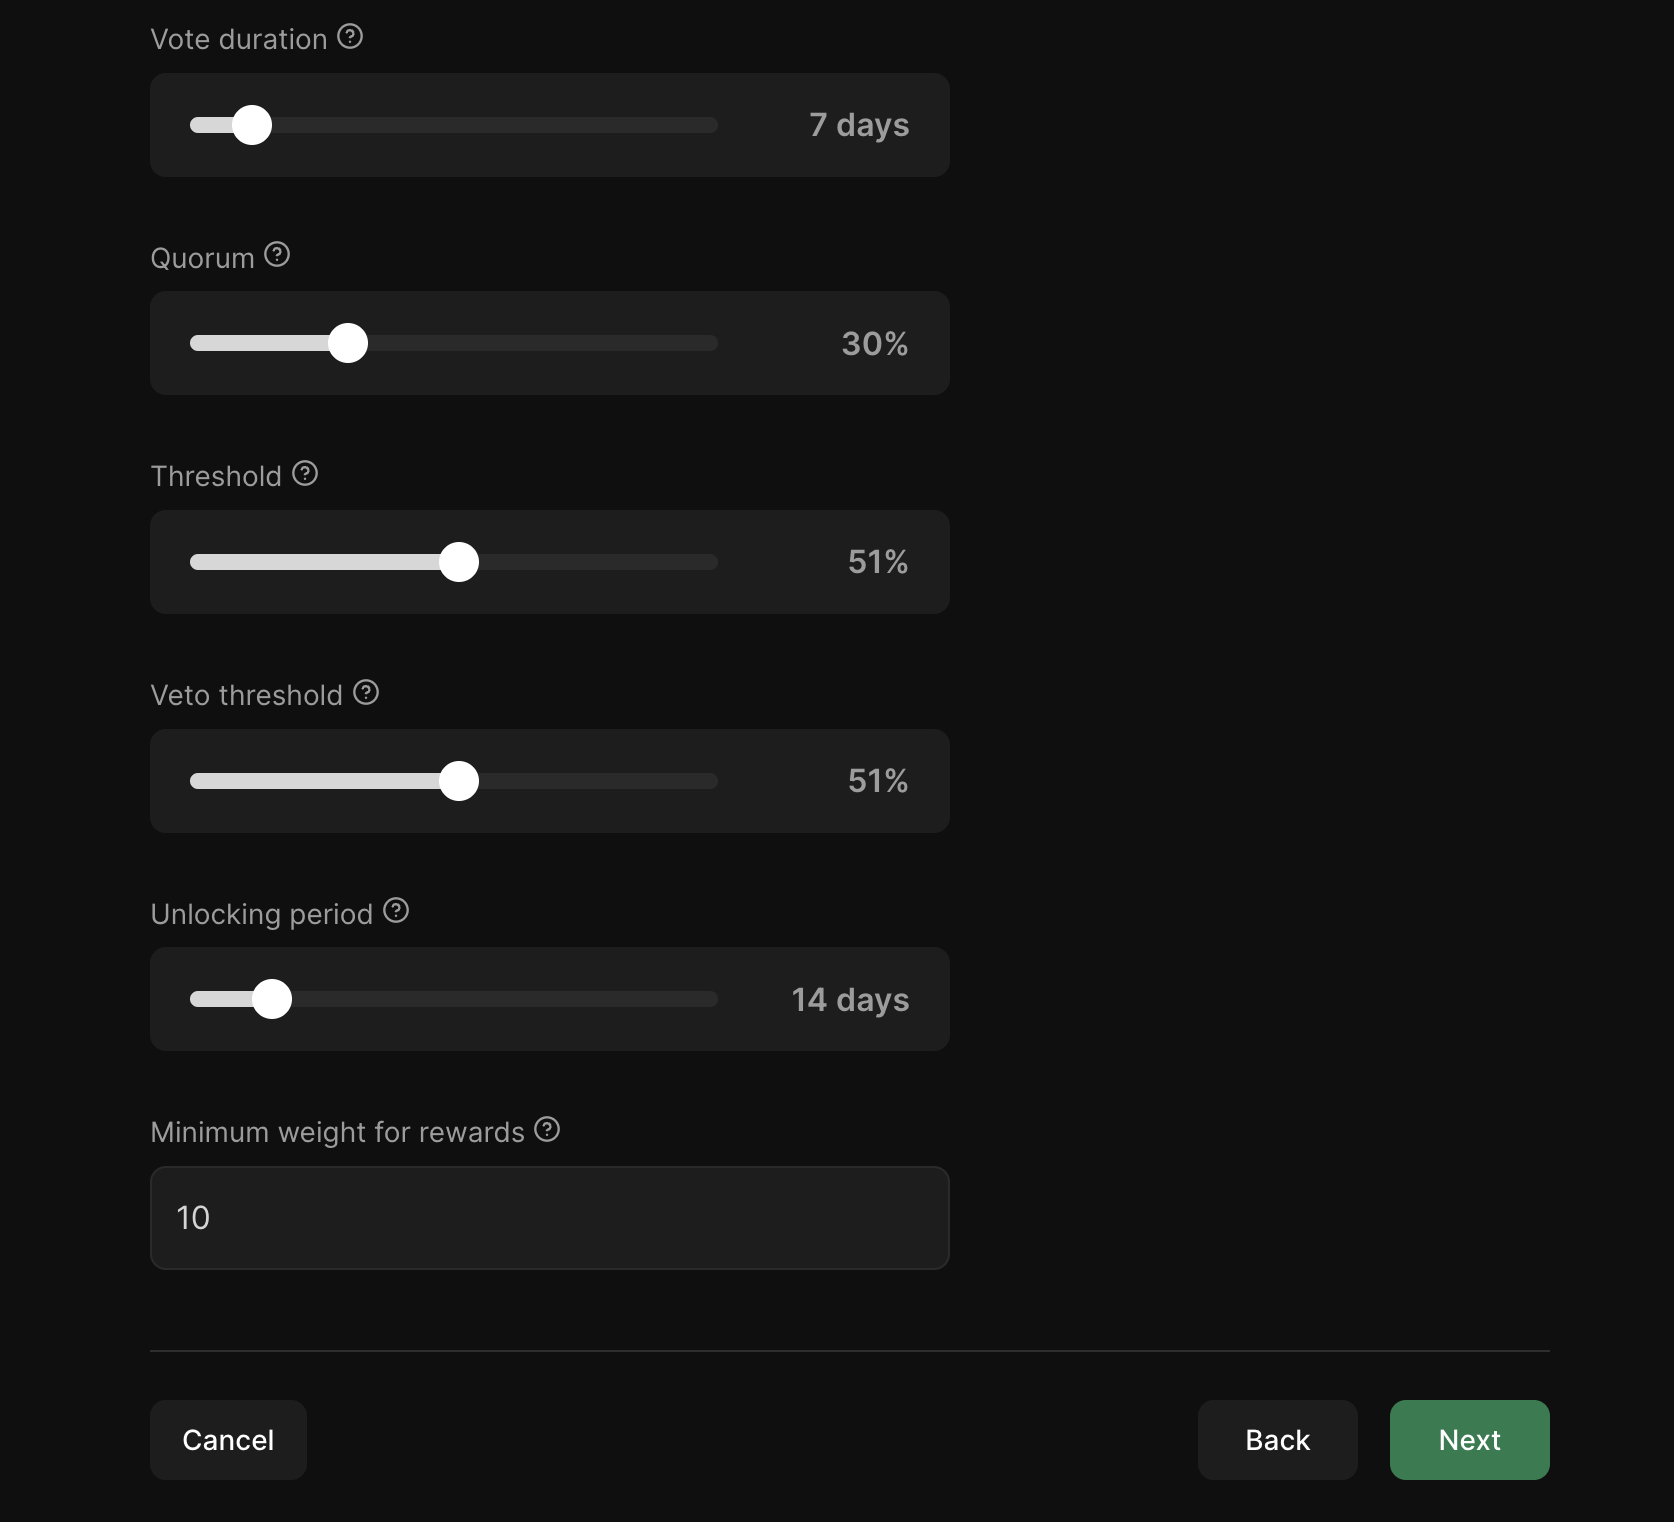Screen dimensions: 1674x1522
Task: Click the 14 days unlocking period value
Action: [x=850, y=1000]
